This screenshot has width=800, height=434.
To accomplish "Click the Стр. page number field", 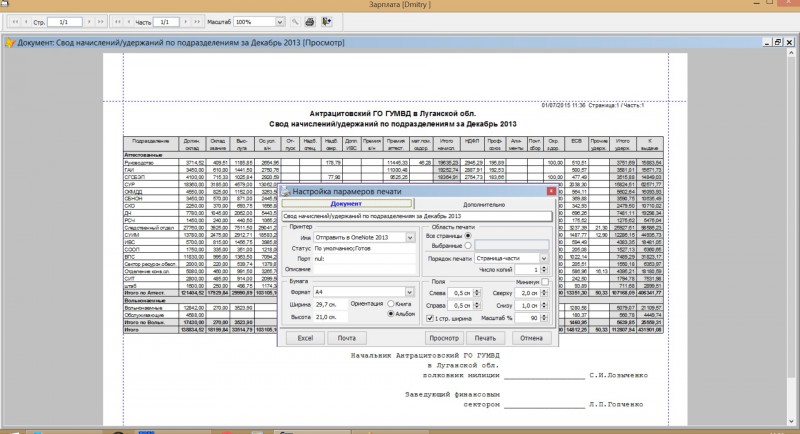I will [x=64, y=22].
